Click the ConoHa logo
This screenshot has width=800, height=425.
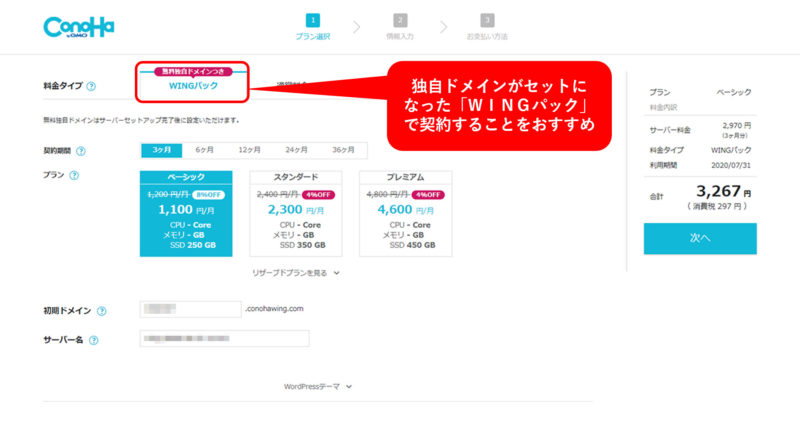tap(79, 28)
